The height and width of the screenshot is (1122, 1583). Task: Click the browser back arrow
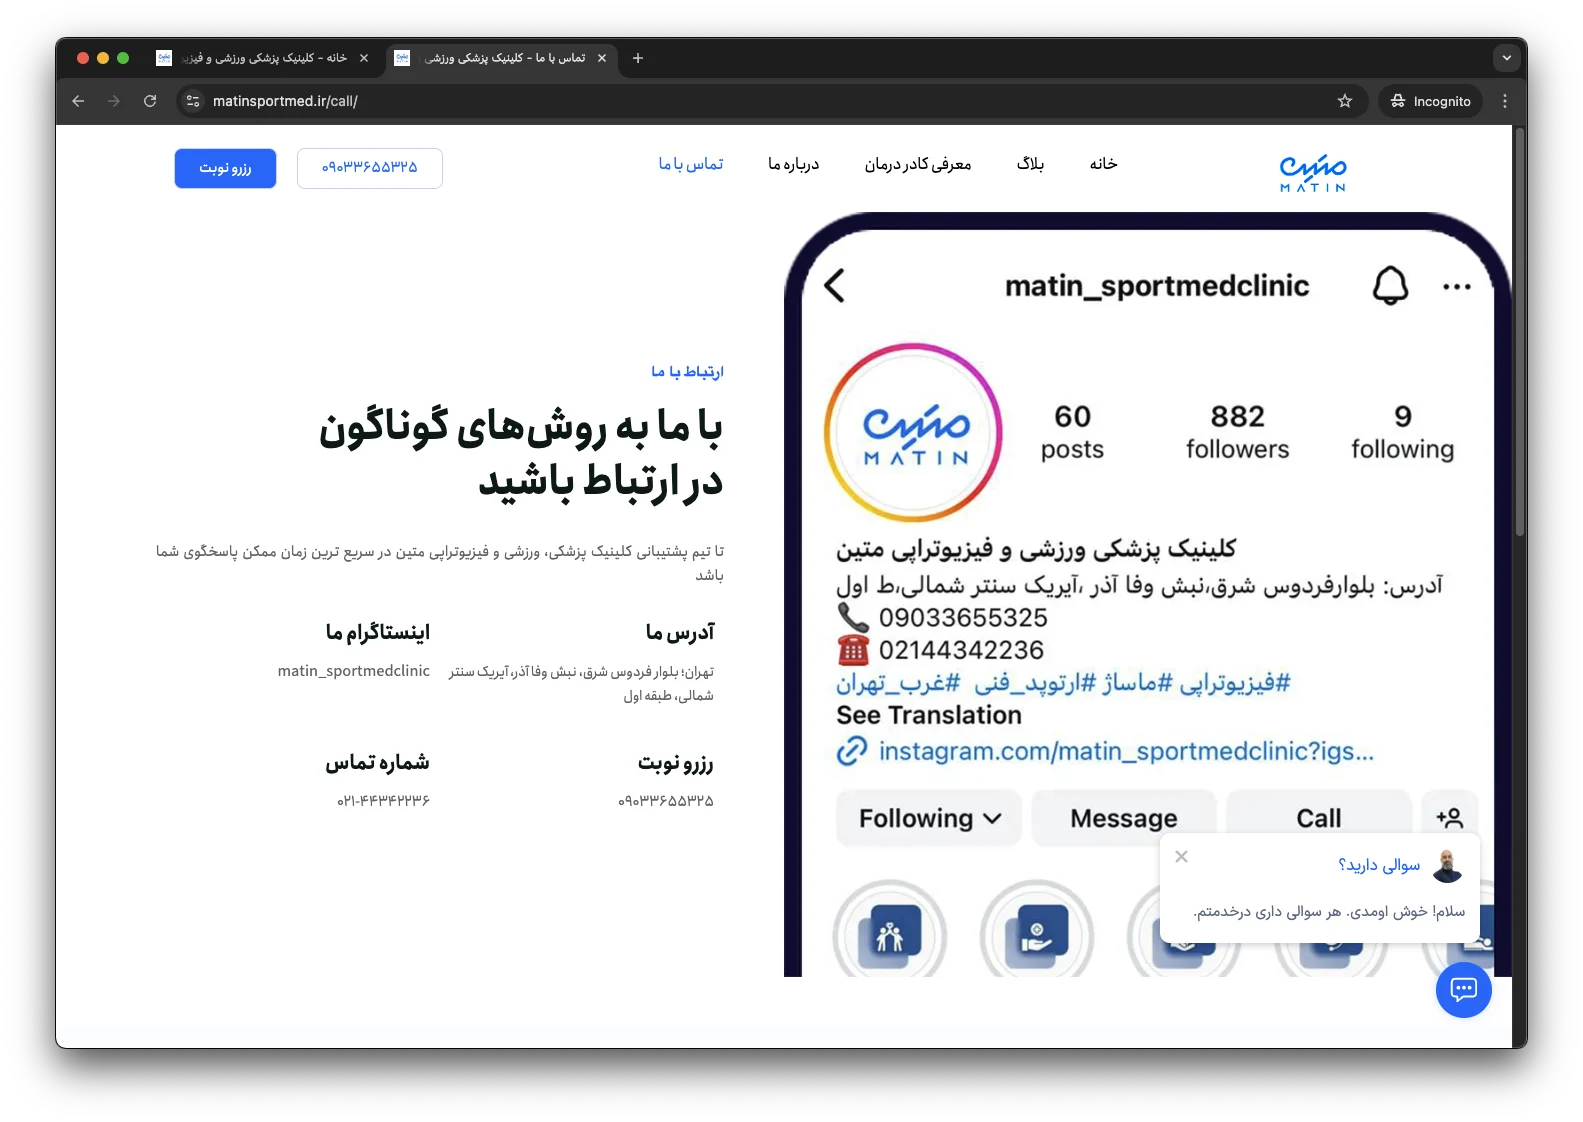coord(78,101)
